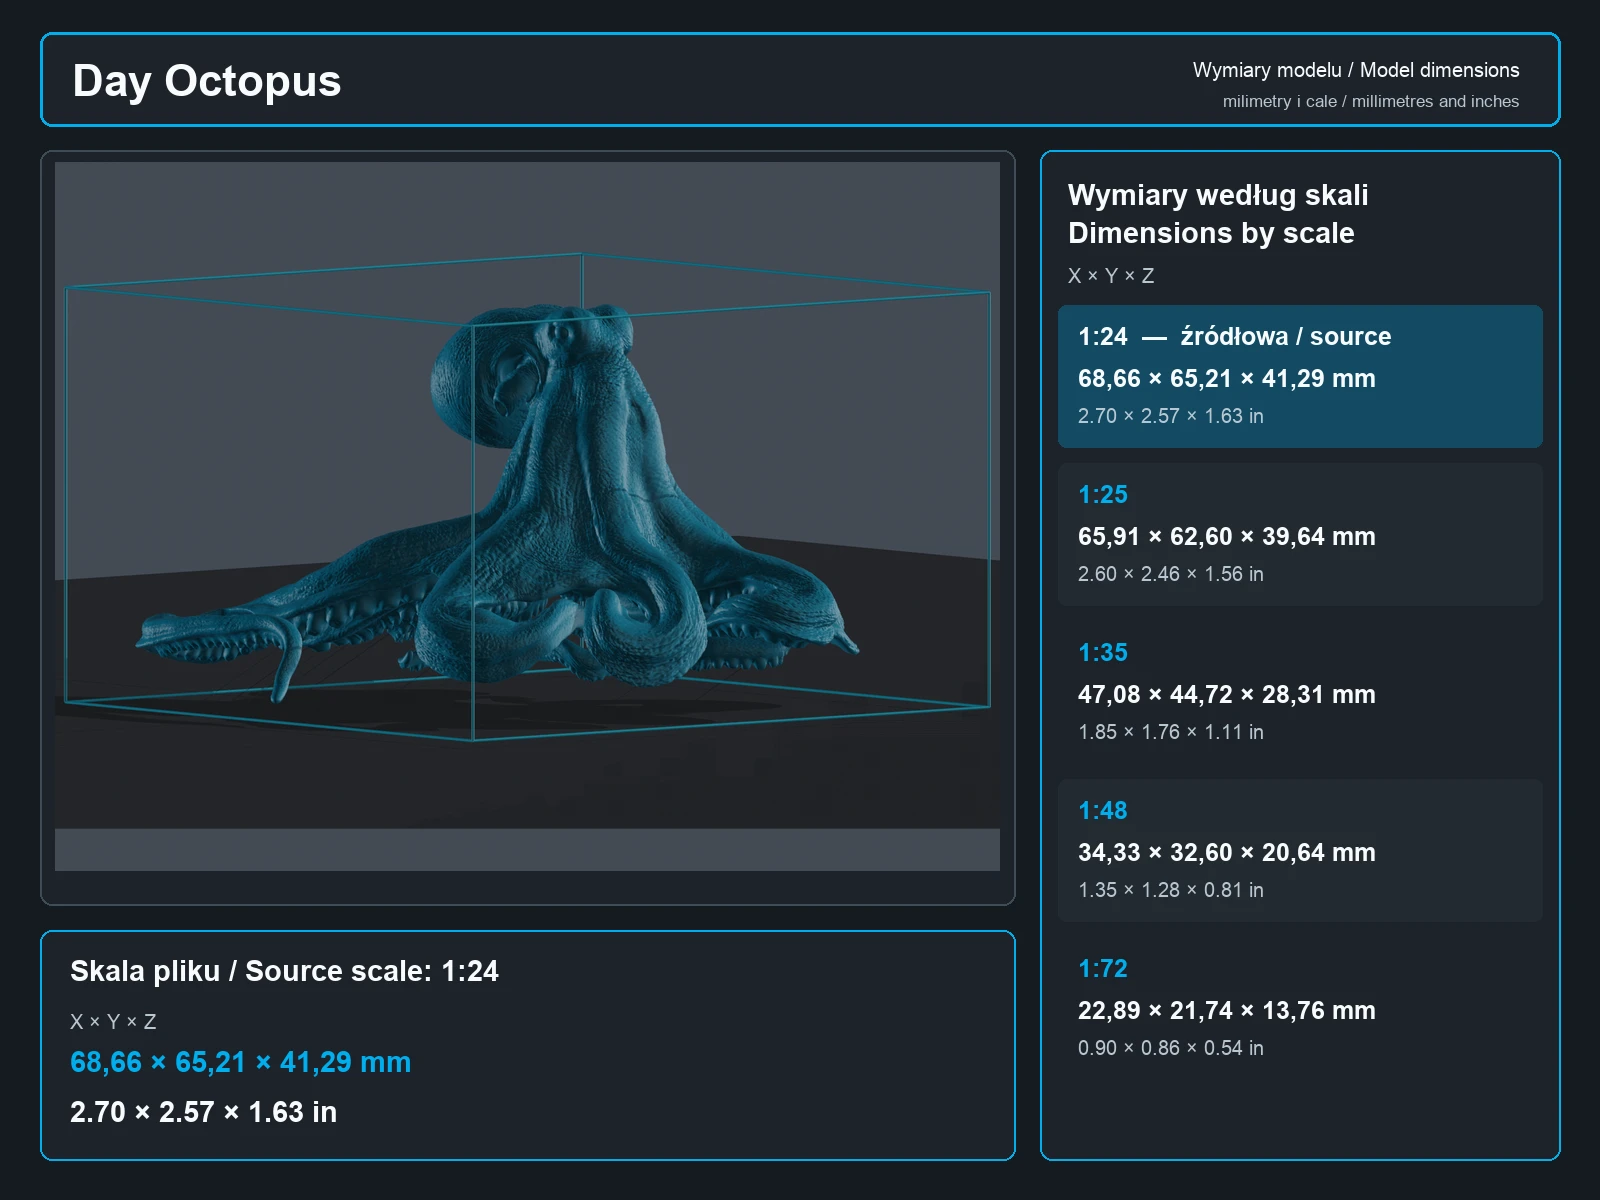
Task: Click the 1.35 × 1.28 × 0.81 in value
Action: tap(1170, 890)
